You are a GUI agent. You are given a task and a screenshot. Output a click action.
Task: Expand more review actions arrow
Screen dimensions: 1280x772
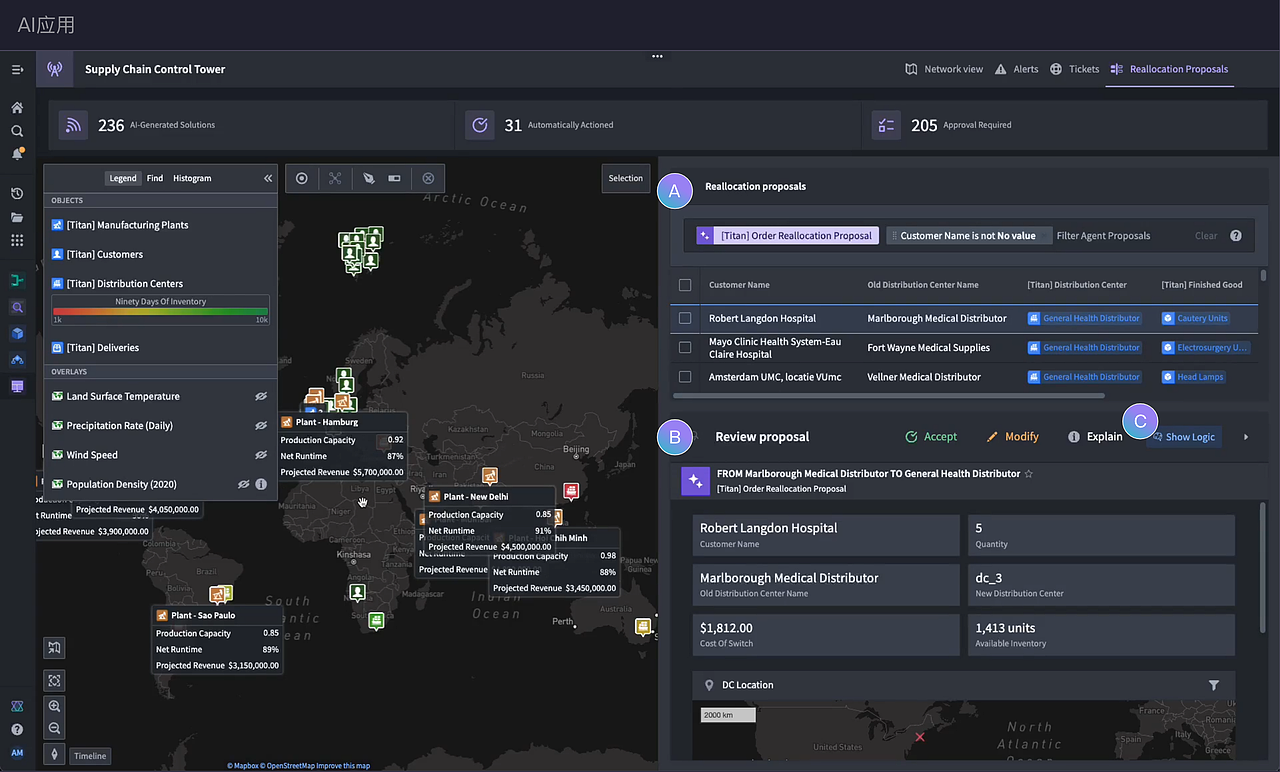click(x=1246, y=437)
